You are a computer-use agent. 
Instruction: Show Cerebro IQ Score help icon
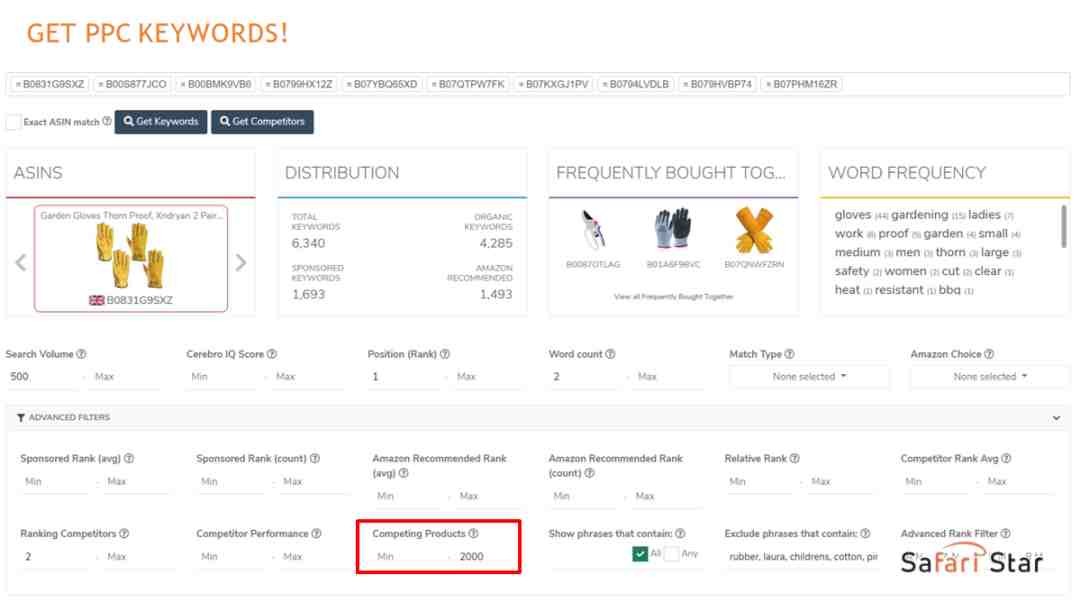pyautogui.click(x=272, y=354)
